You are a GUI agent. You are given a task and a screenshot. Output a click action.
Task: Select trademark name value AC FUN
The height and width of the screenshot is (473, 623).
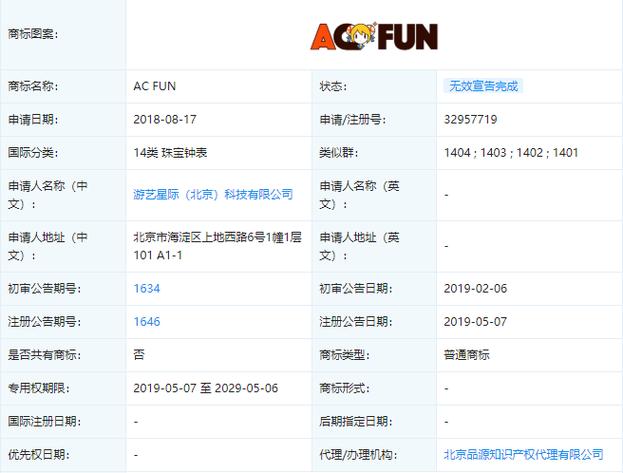[x=155, y=86]
